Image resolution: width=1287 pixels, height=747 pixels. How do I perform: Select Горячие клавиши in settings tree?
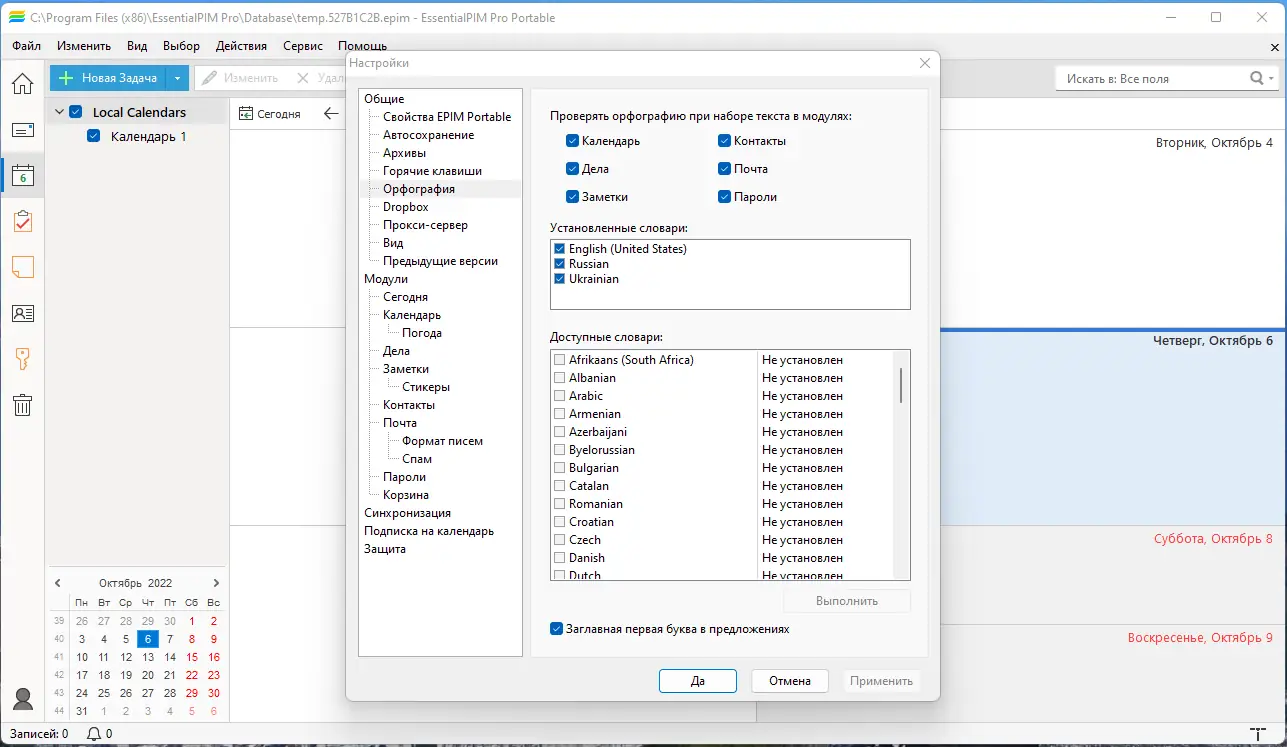coord(432,171)
